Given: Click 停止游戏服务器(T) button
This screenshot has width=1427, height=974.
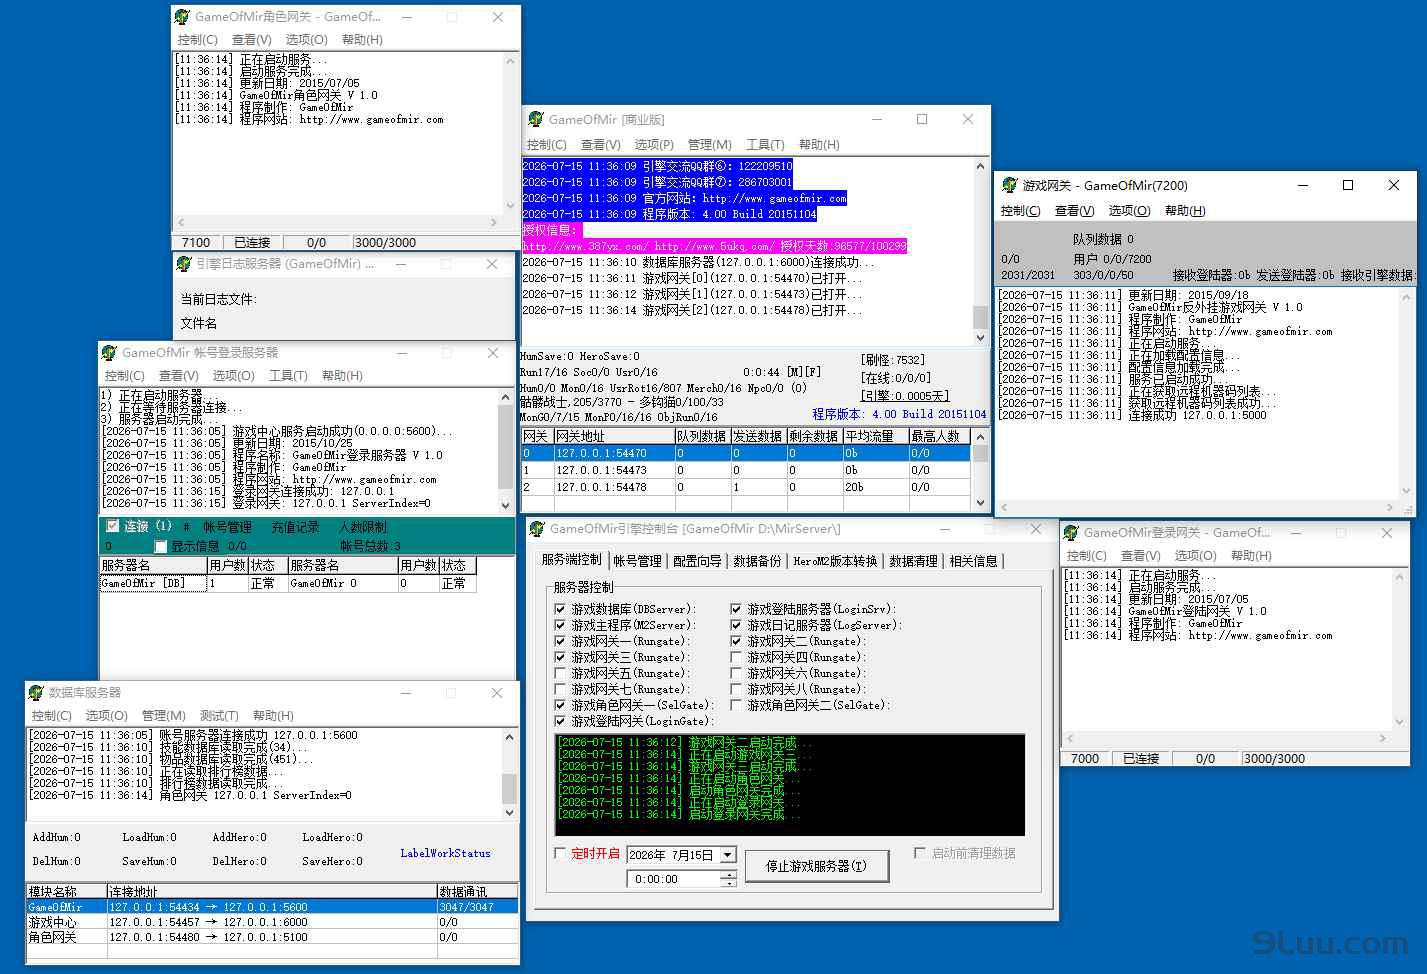Looking at the screenshot, I should tap(816, 866).
